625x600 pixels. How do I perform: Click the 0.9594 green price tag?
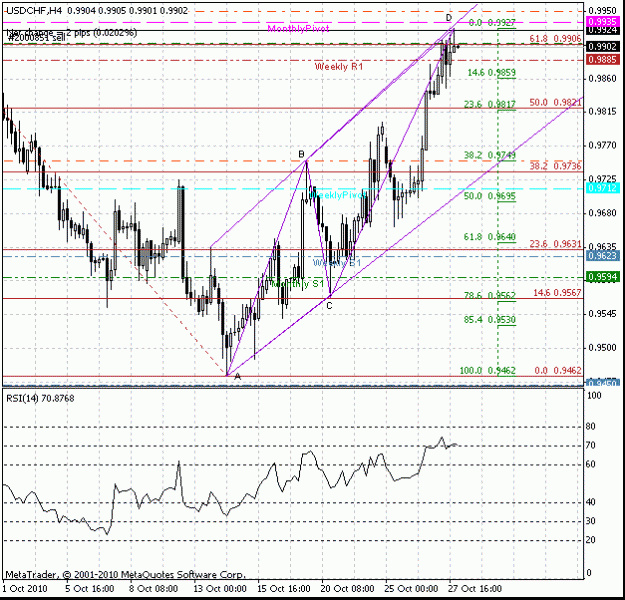click(603, 277)
